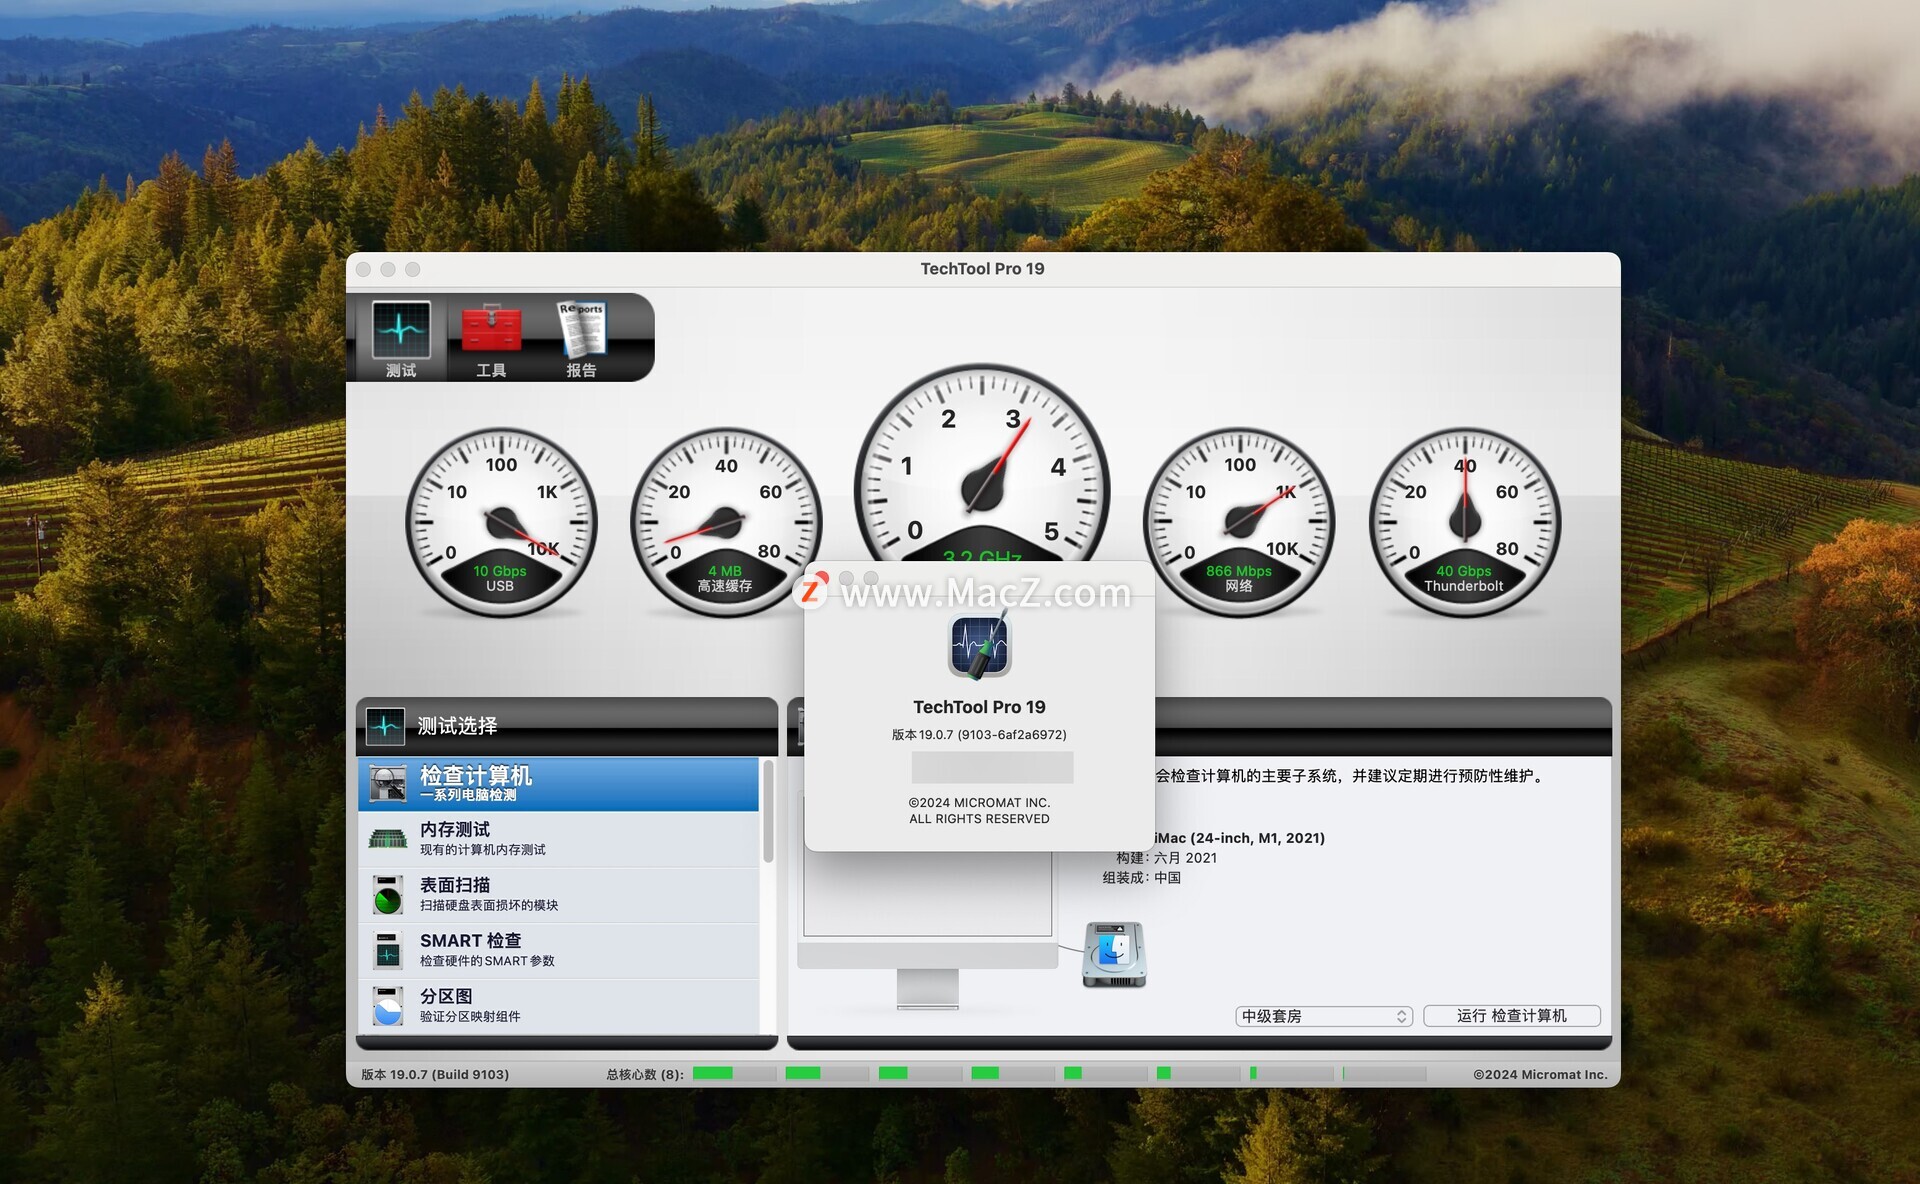Click the 网络 866 Mbps network gauge
Viewport: 1920px width, 1184px height.
click(x=1239, y=522)
